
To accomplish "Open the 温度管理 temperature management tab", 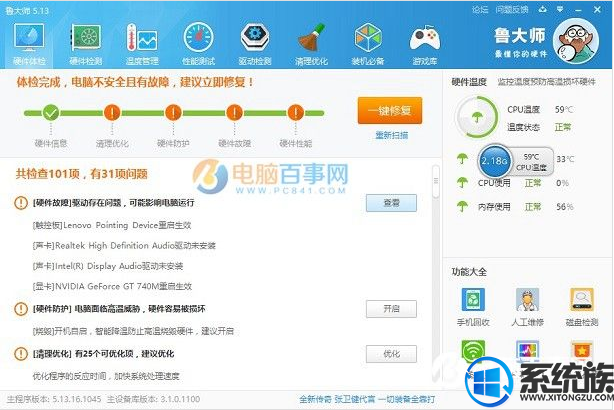I will coord(142,44).
